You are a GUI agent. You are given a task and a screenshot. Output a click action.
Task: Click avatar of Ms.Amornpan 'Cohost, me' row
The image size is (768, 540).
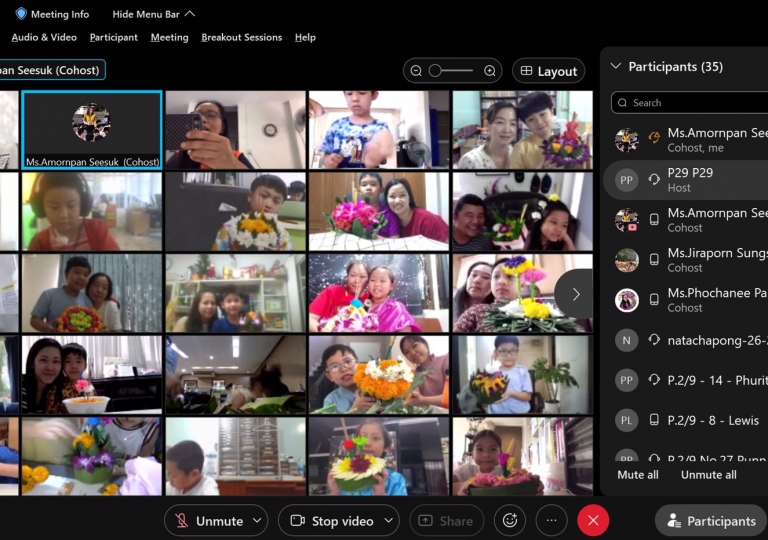(626, 140)
